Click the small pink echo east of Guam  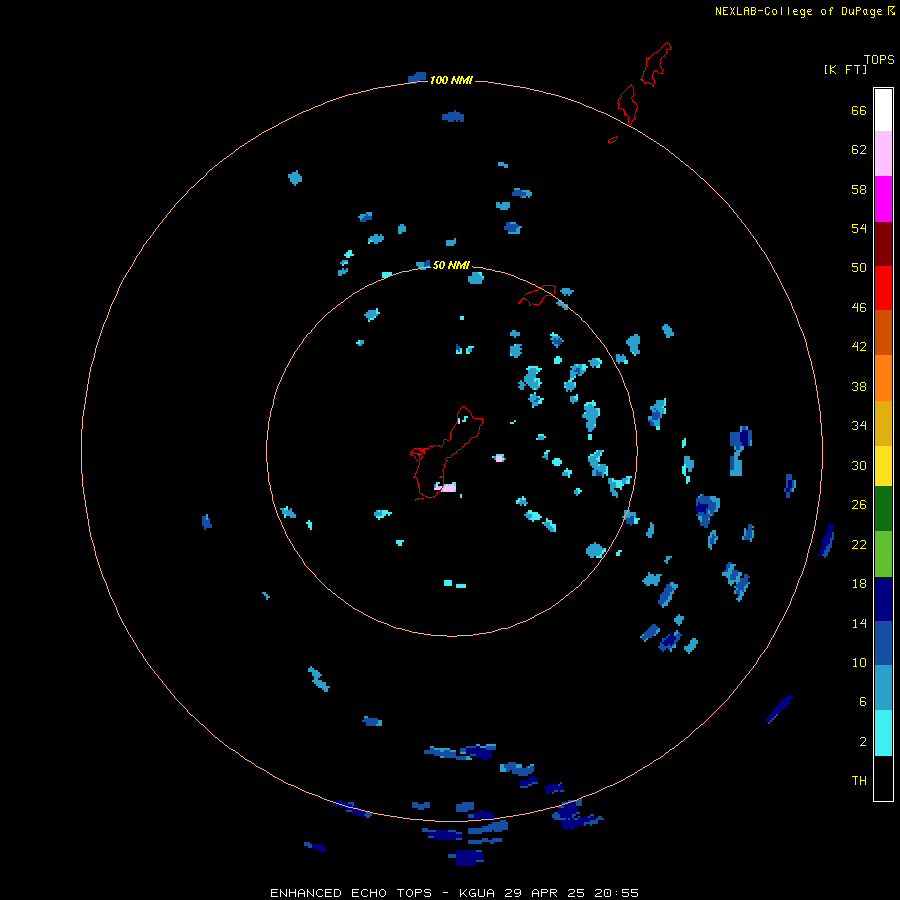point(499,458)
